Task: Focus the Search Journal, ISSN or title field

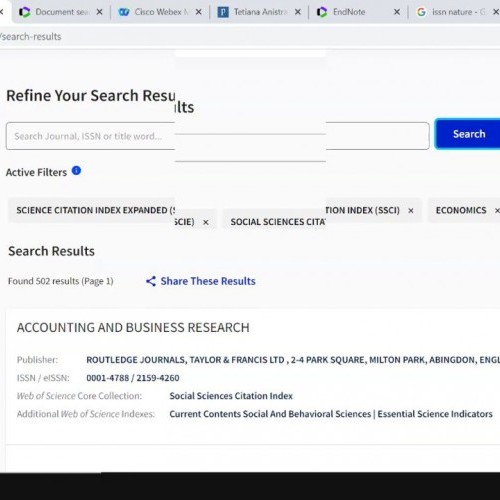Action: (217, 136)
